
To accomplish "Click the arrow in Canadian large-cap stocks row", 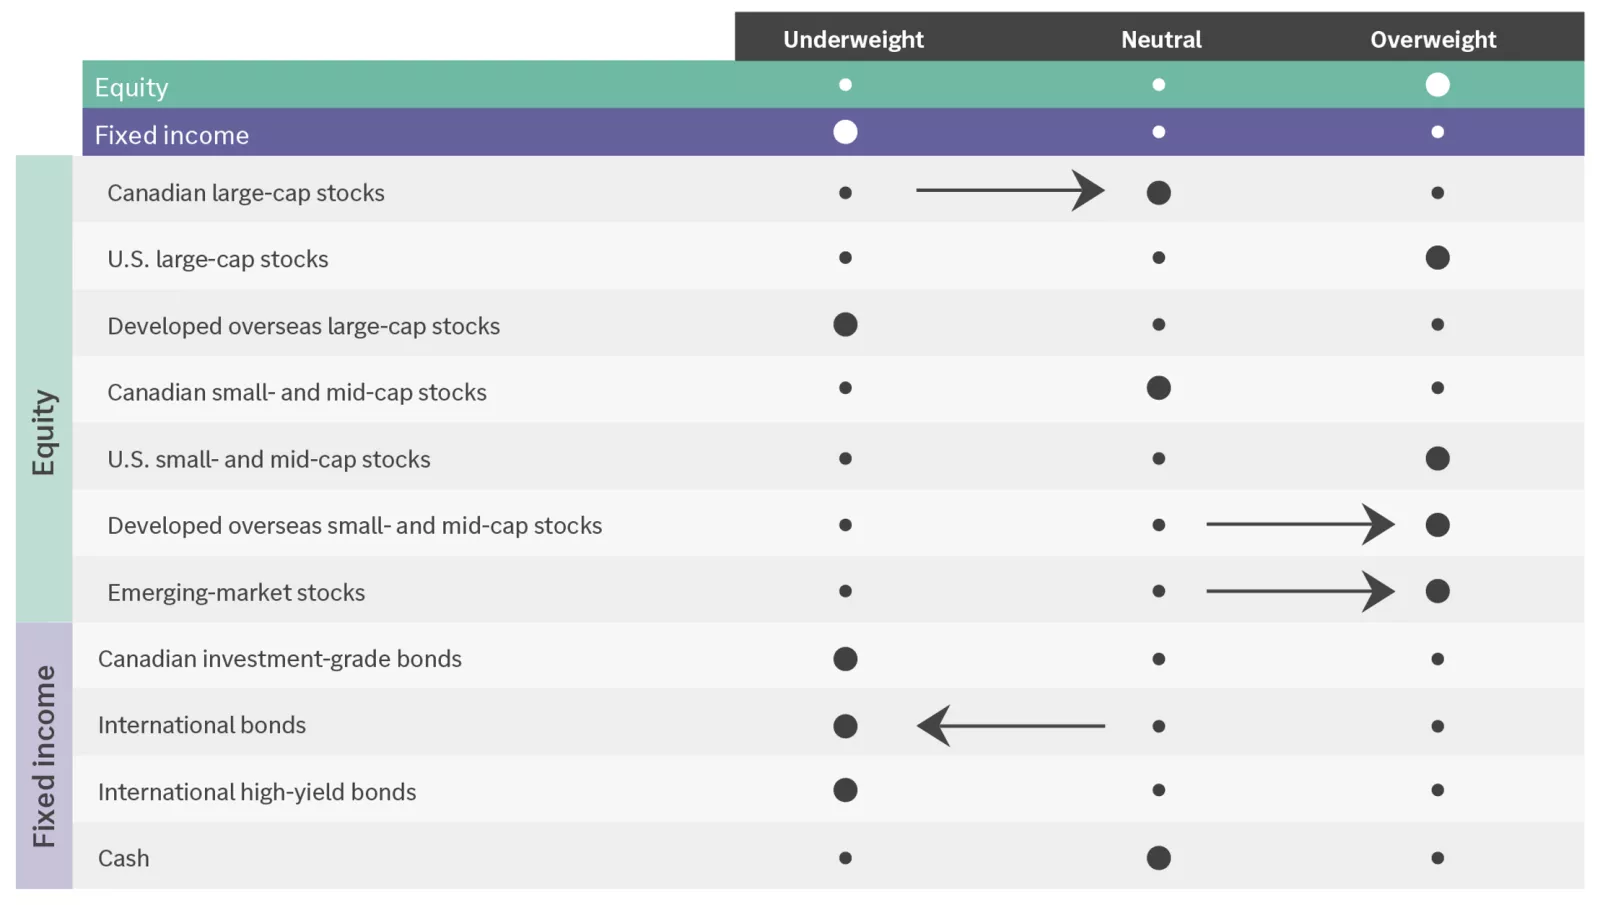I will click(x=1010, y=190).
